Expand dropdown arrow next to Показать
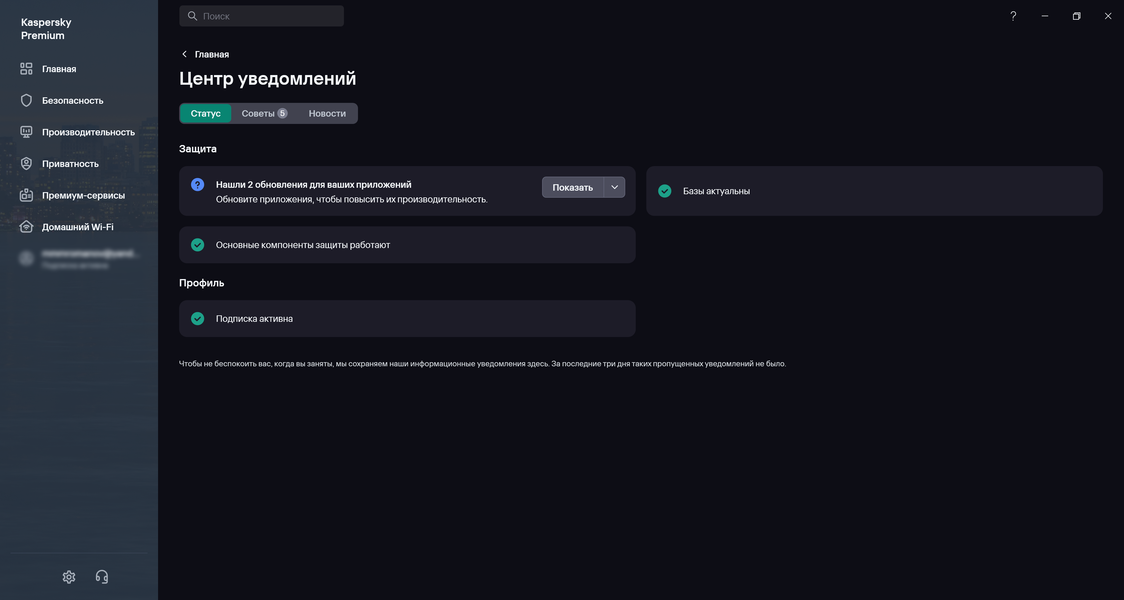 [x=615, y=187]
